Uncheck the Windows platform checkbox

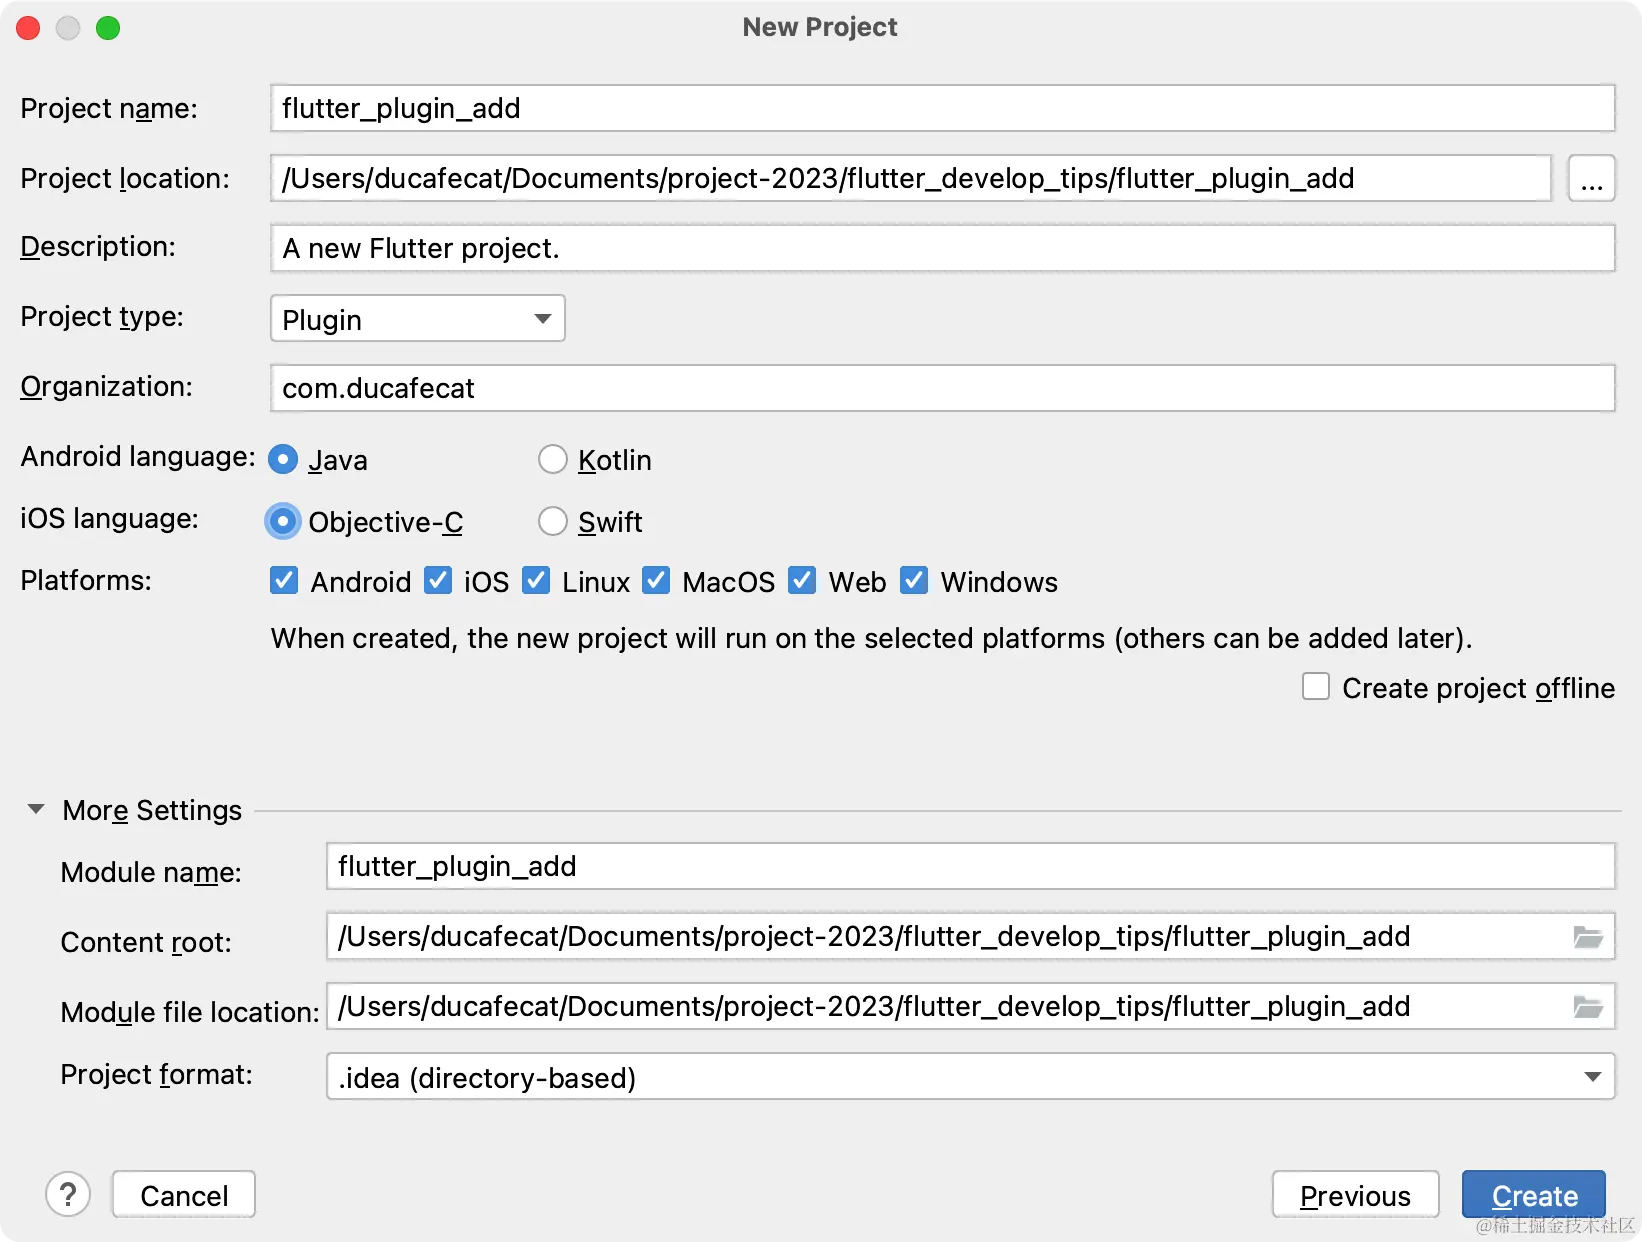pyautogui.click(x=914, y=581)
